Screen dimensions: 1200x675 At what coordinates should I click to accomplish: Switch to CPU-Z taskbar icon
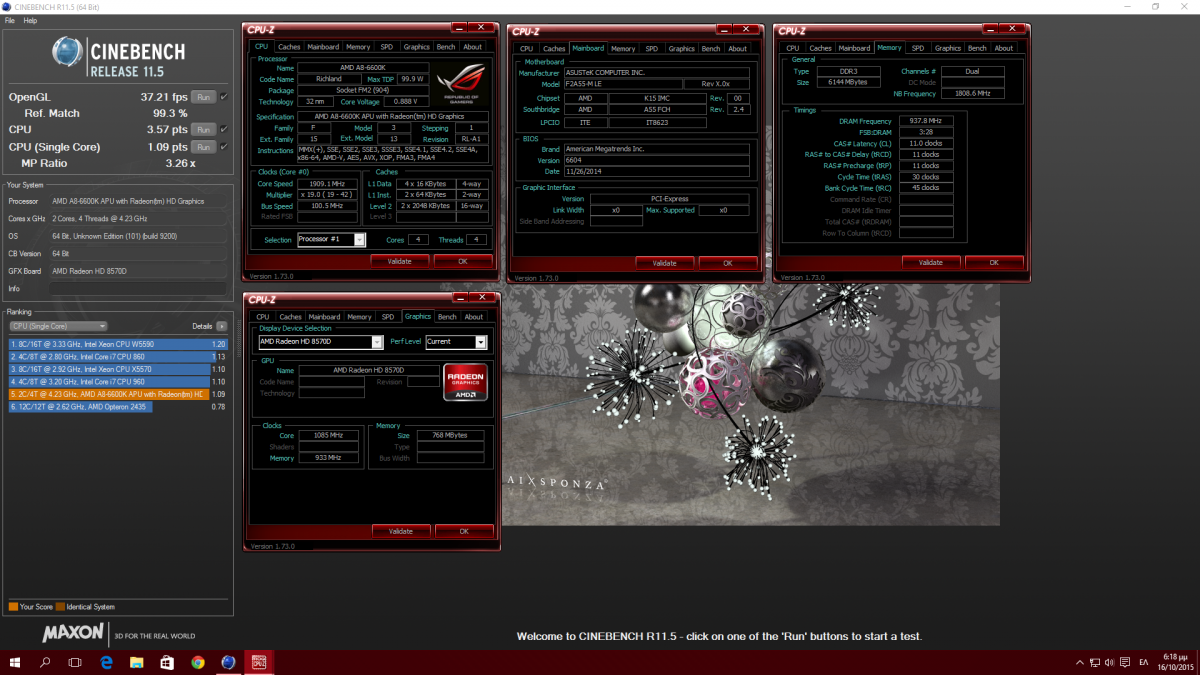(258, 662)
